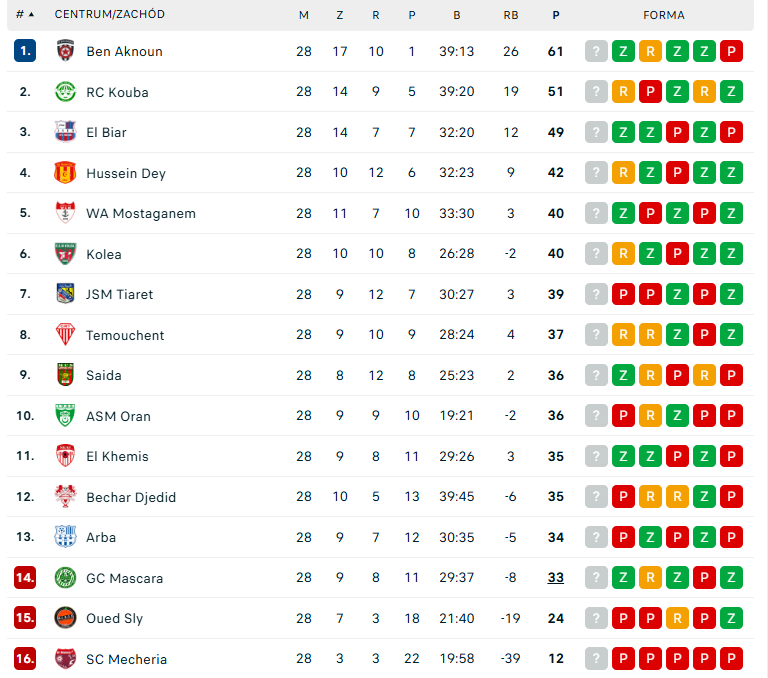Viewport: 768px width, 678px height.
Task: Click the GC Mascara club emblem
Action: 65,578
